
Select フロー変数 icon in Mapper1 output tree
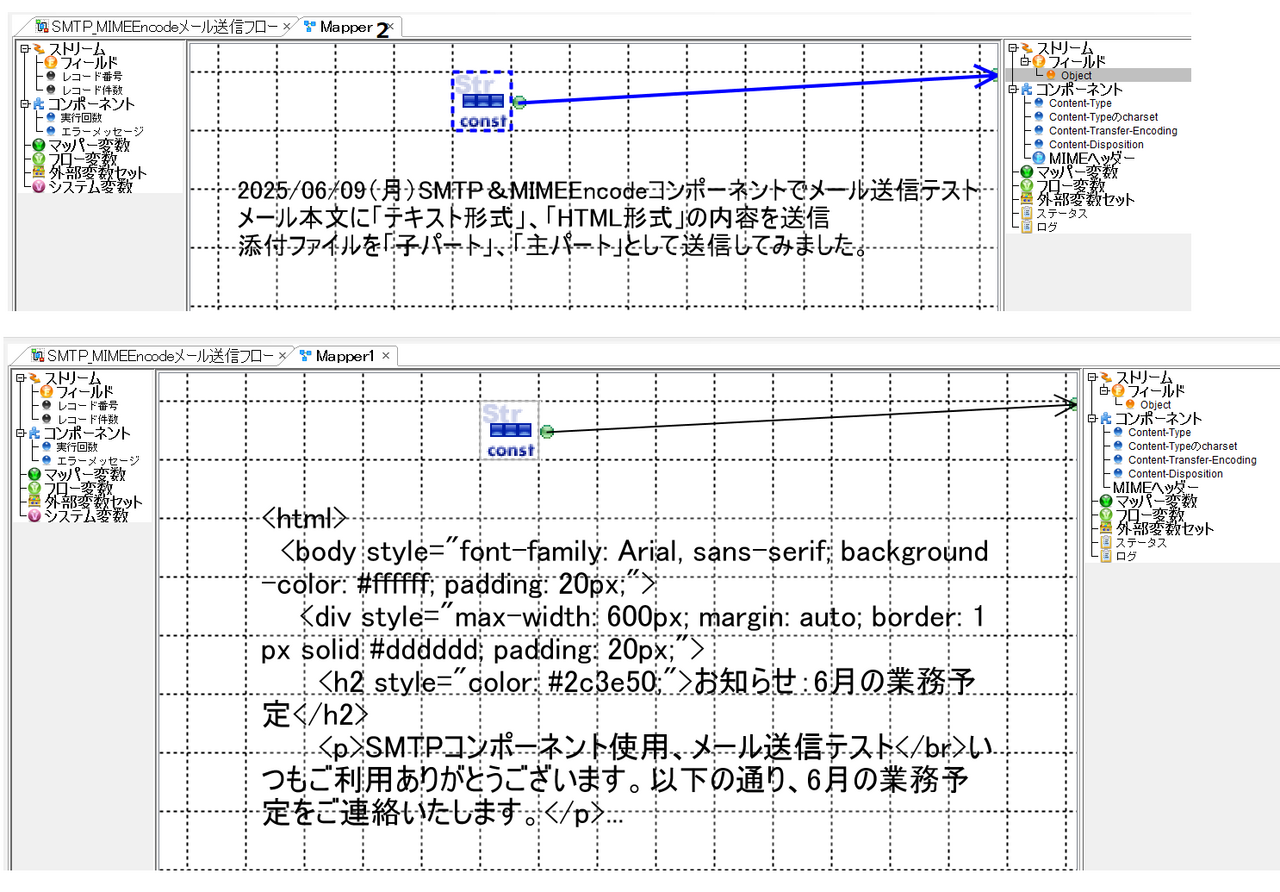1106,515
